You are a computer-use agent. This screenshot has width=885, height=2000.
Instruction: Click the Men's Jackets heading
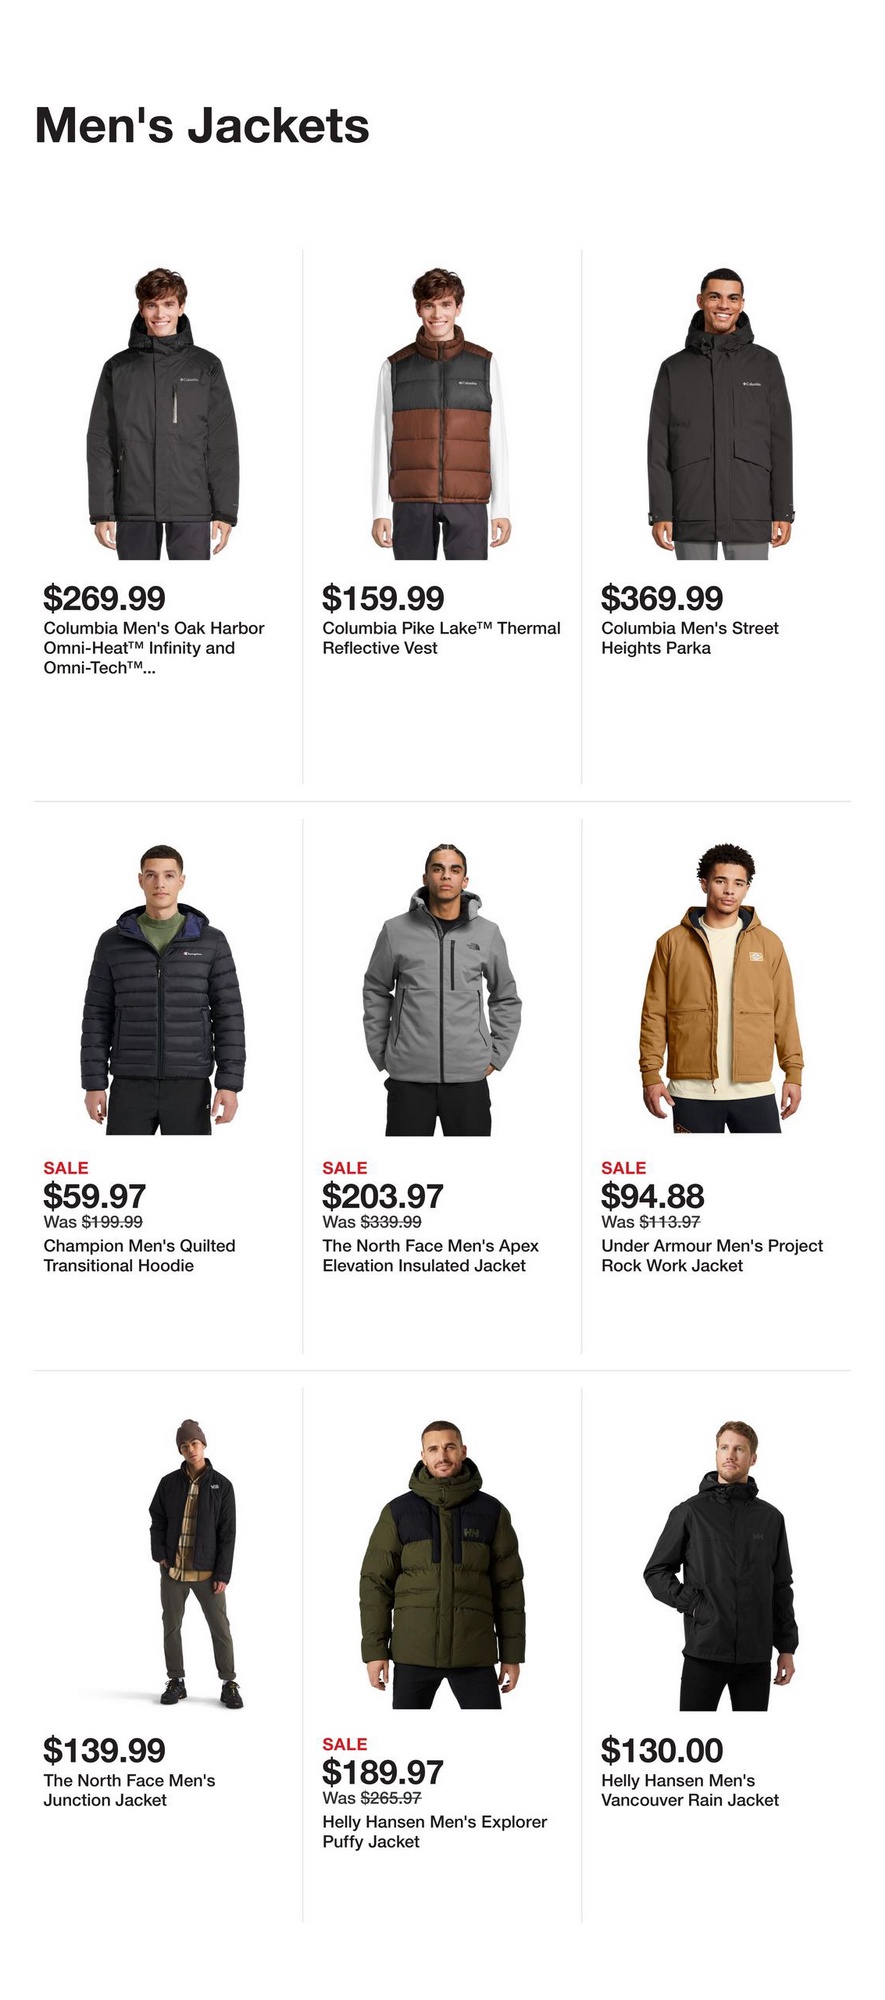(x=202, y=126)
